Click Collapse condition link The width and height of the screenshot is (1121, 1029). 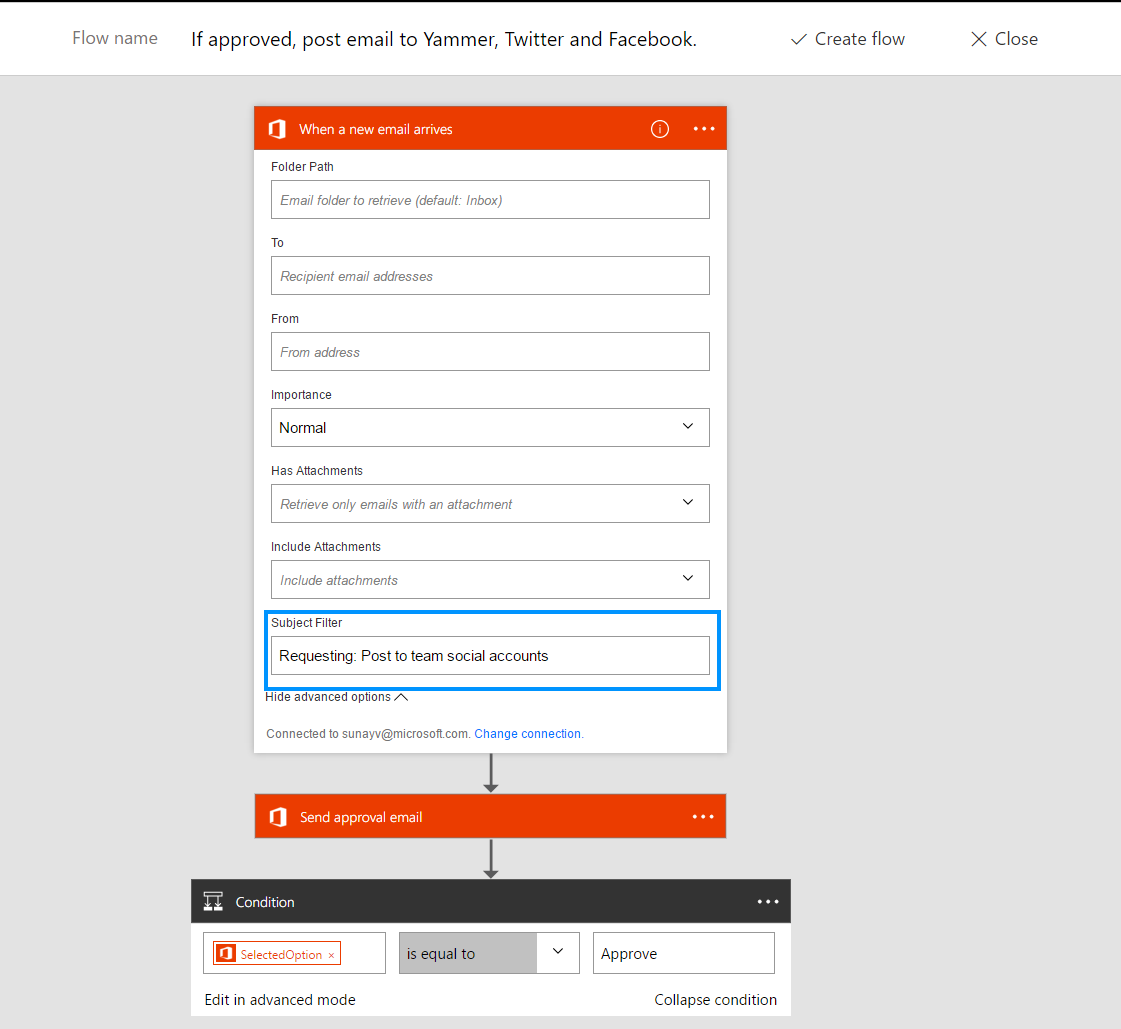[x=715, y=1000]
